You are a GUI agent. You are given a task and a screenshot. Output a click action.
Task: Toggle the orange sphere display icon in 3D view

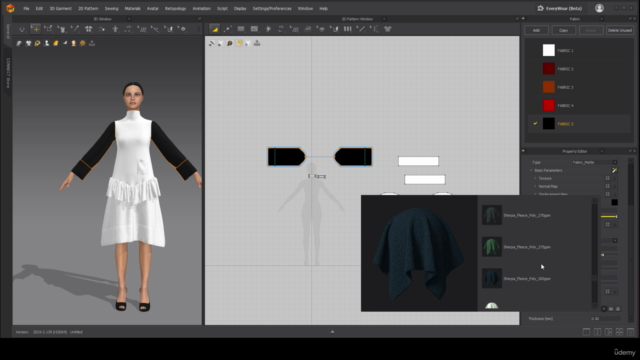tap(82, 43)
